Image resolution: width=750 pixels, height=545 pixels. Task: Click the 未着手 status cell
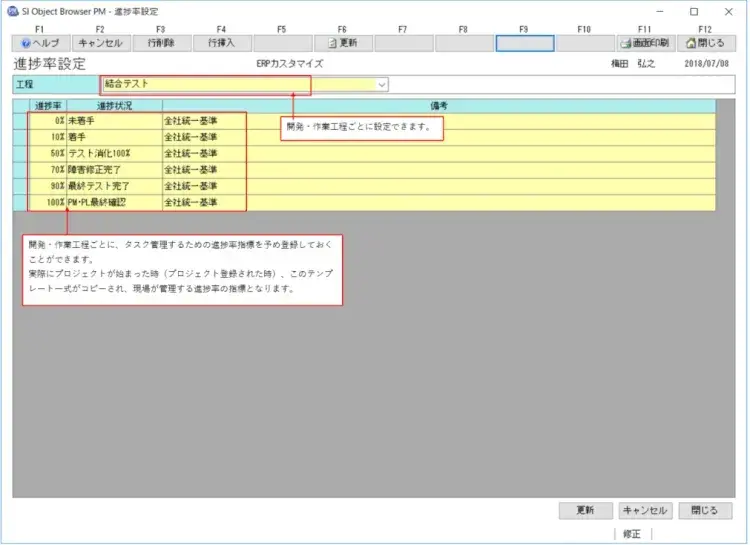click(114, 121)
